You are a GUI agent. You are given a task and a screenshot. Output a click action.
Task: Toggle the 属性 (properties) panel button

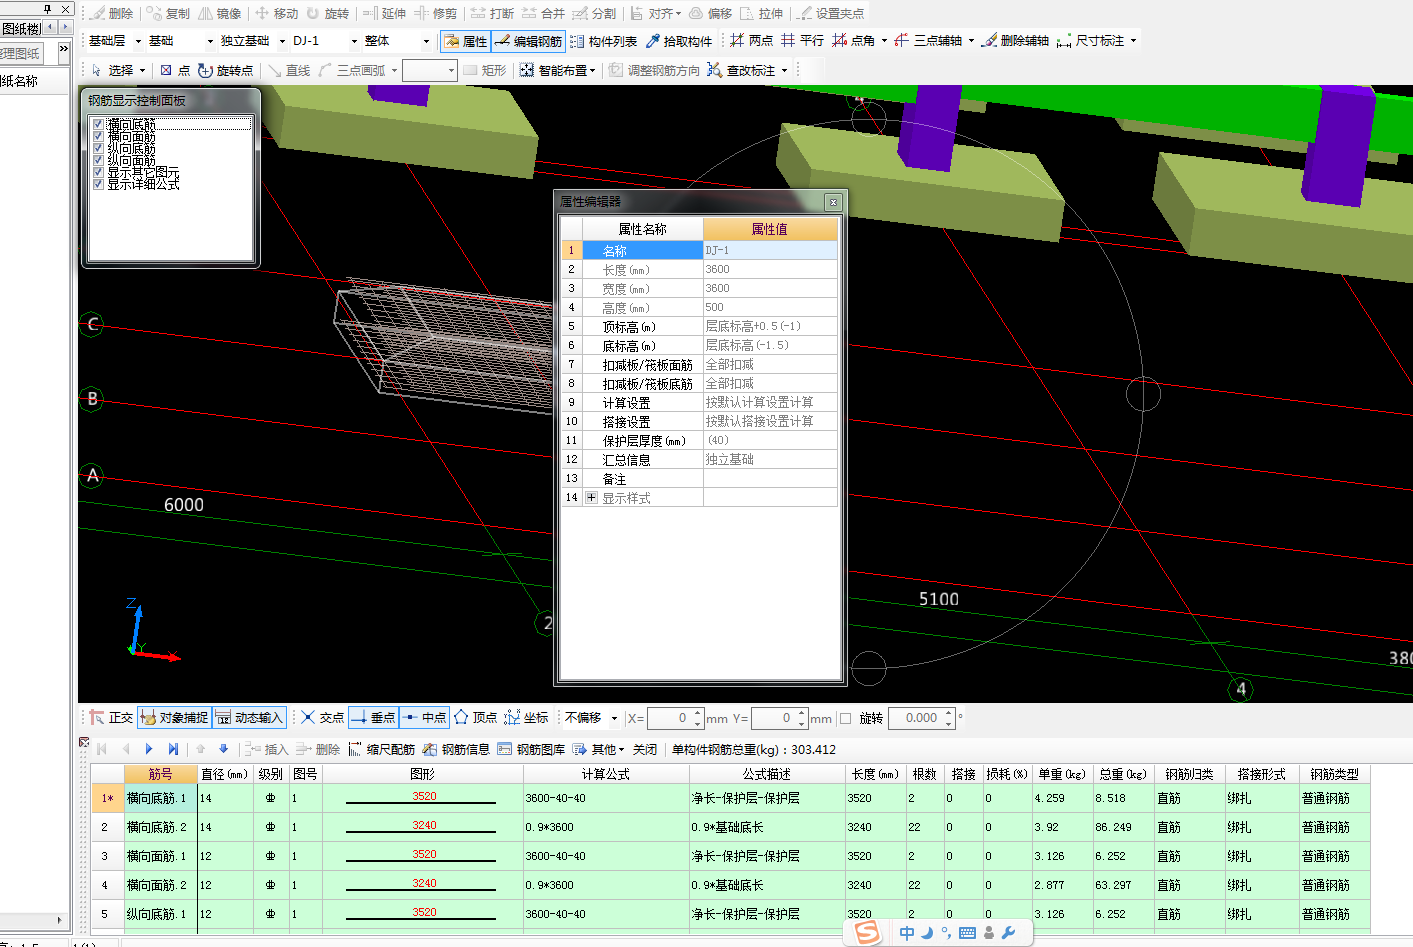tap(465, 41)
